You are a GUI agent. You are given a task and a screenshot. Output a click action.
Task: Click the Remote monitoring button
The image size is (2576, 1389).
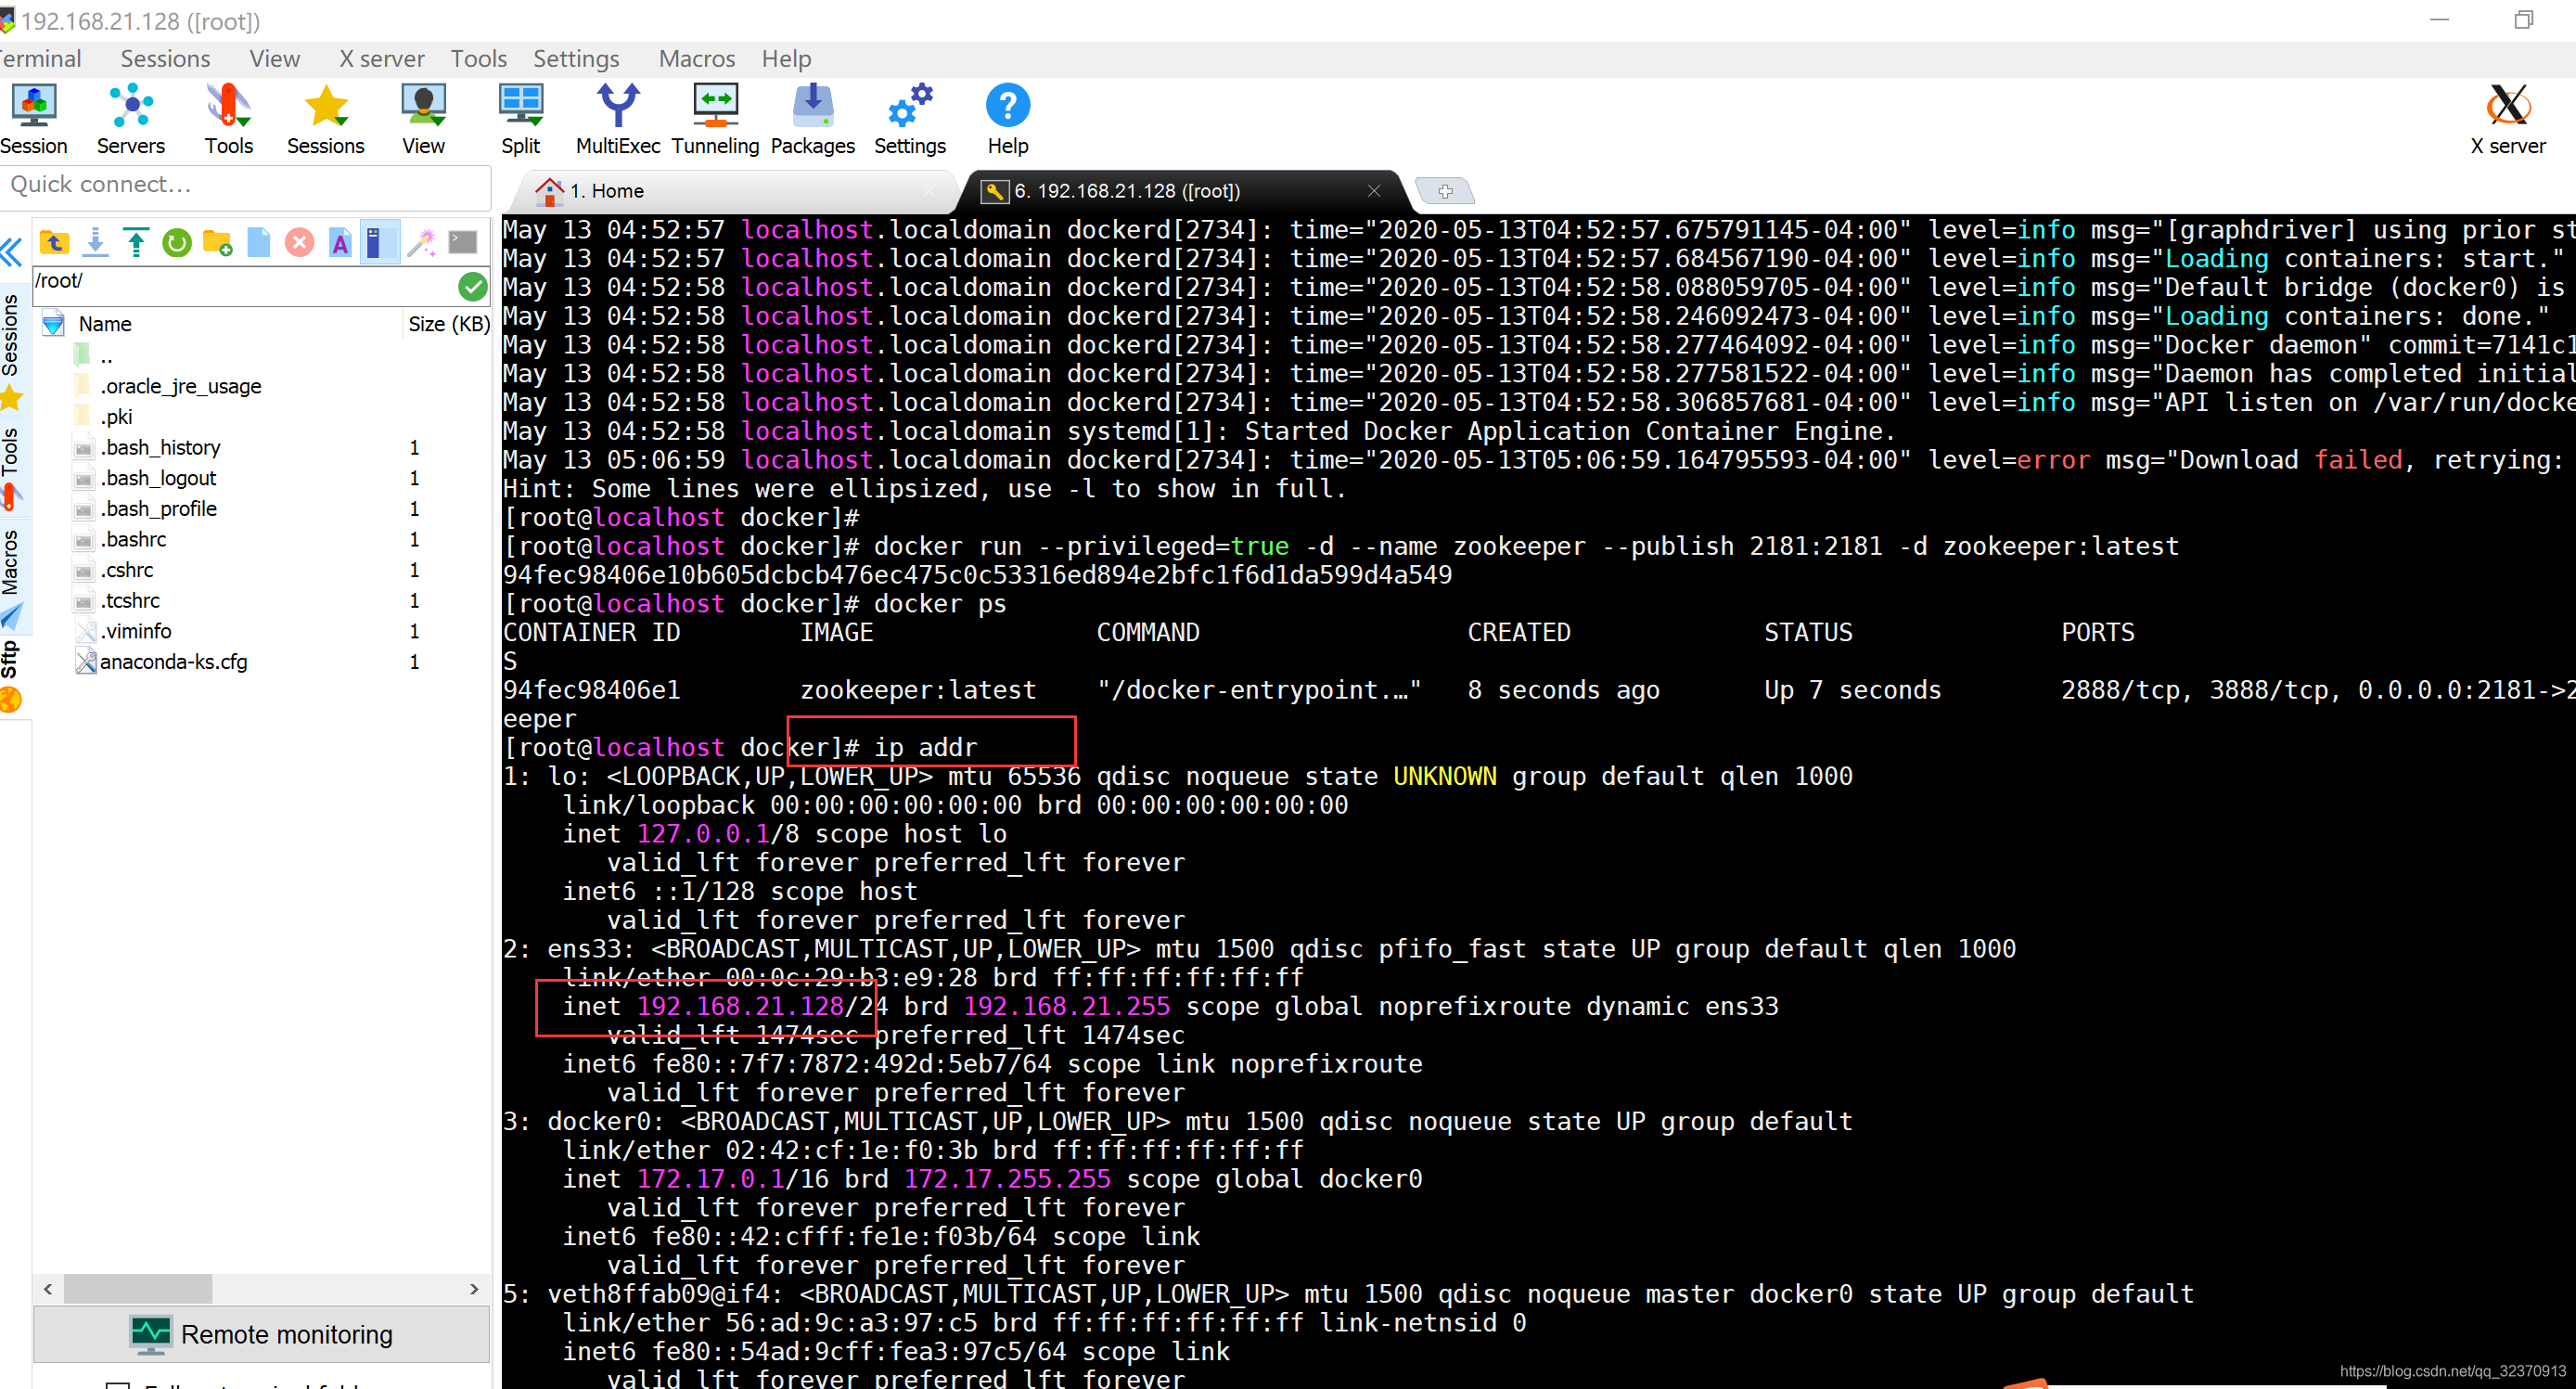[262, 1334]
